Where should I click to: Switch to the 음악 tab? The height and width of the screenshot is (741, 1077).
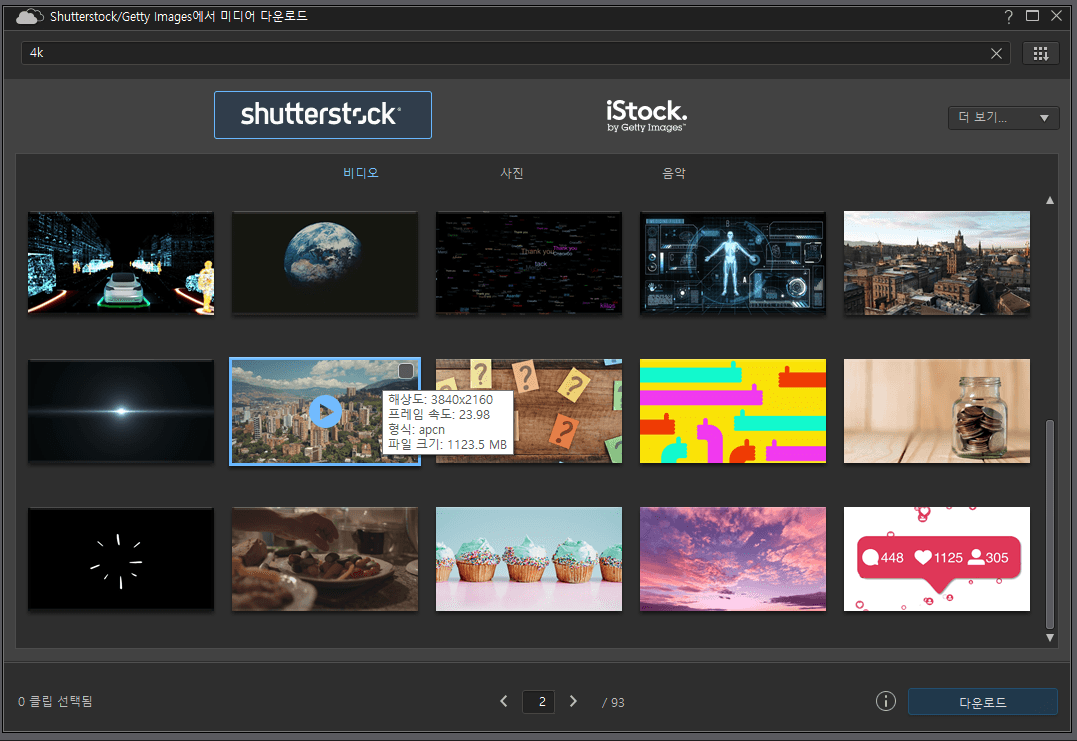(x=674, y=173)
